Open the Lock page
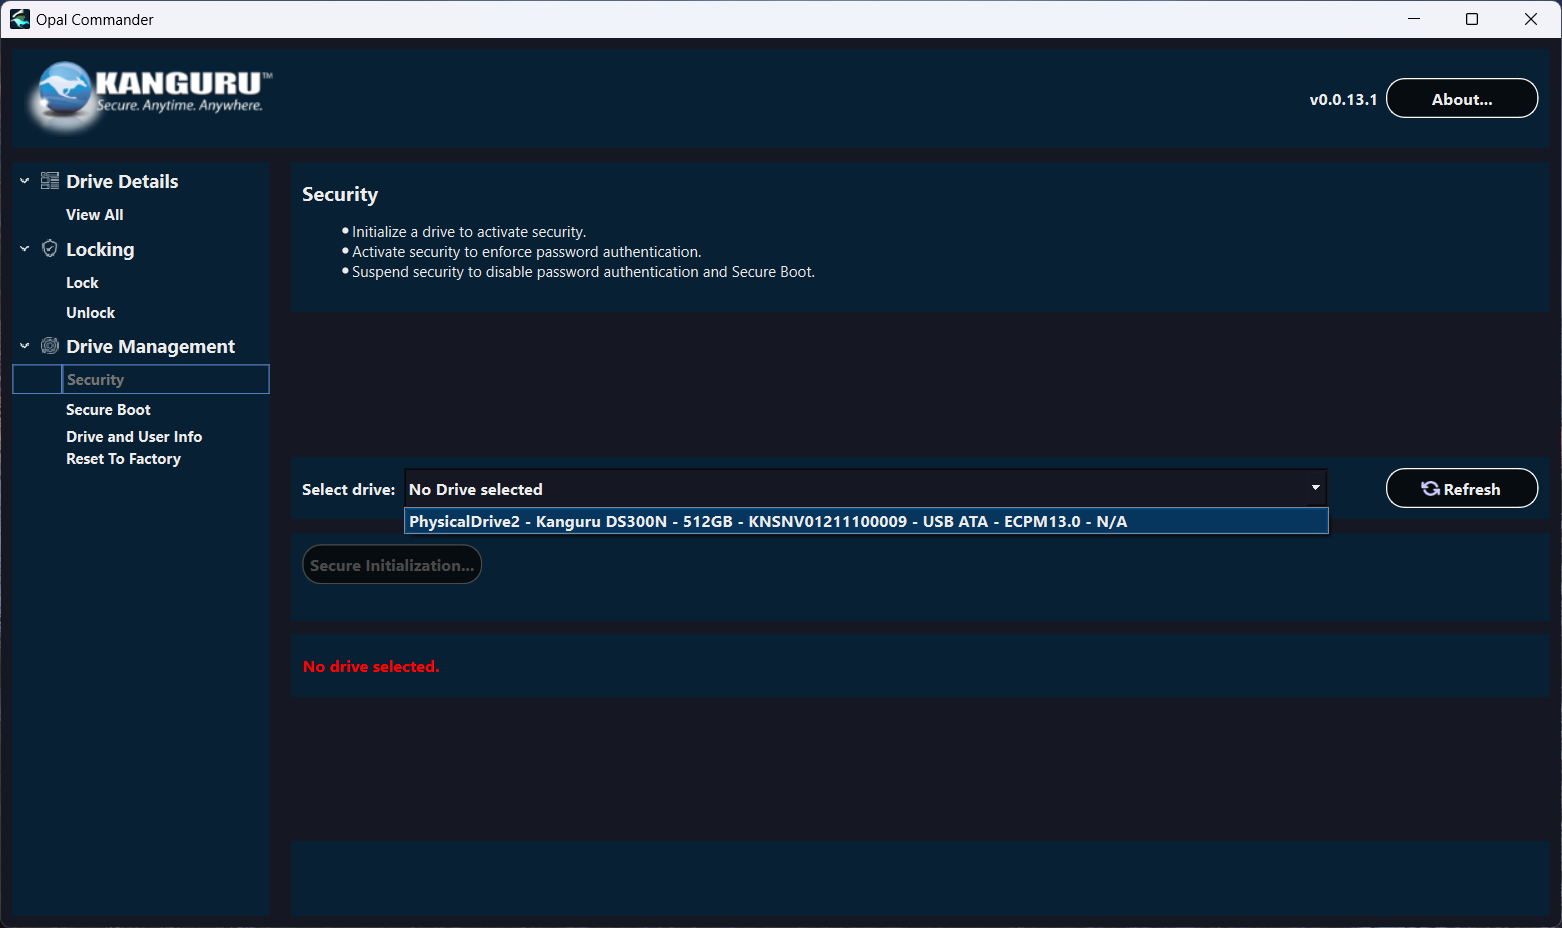1562x928 pixels. pos(82,283)
